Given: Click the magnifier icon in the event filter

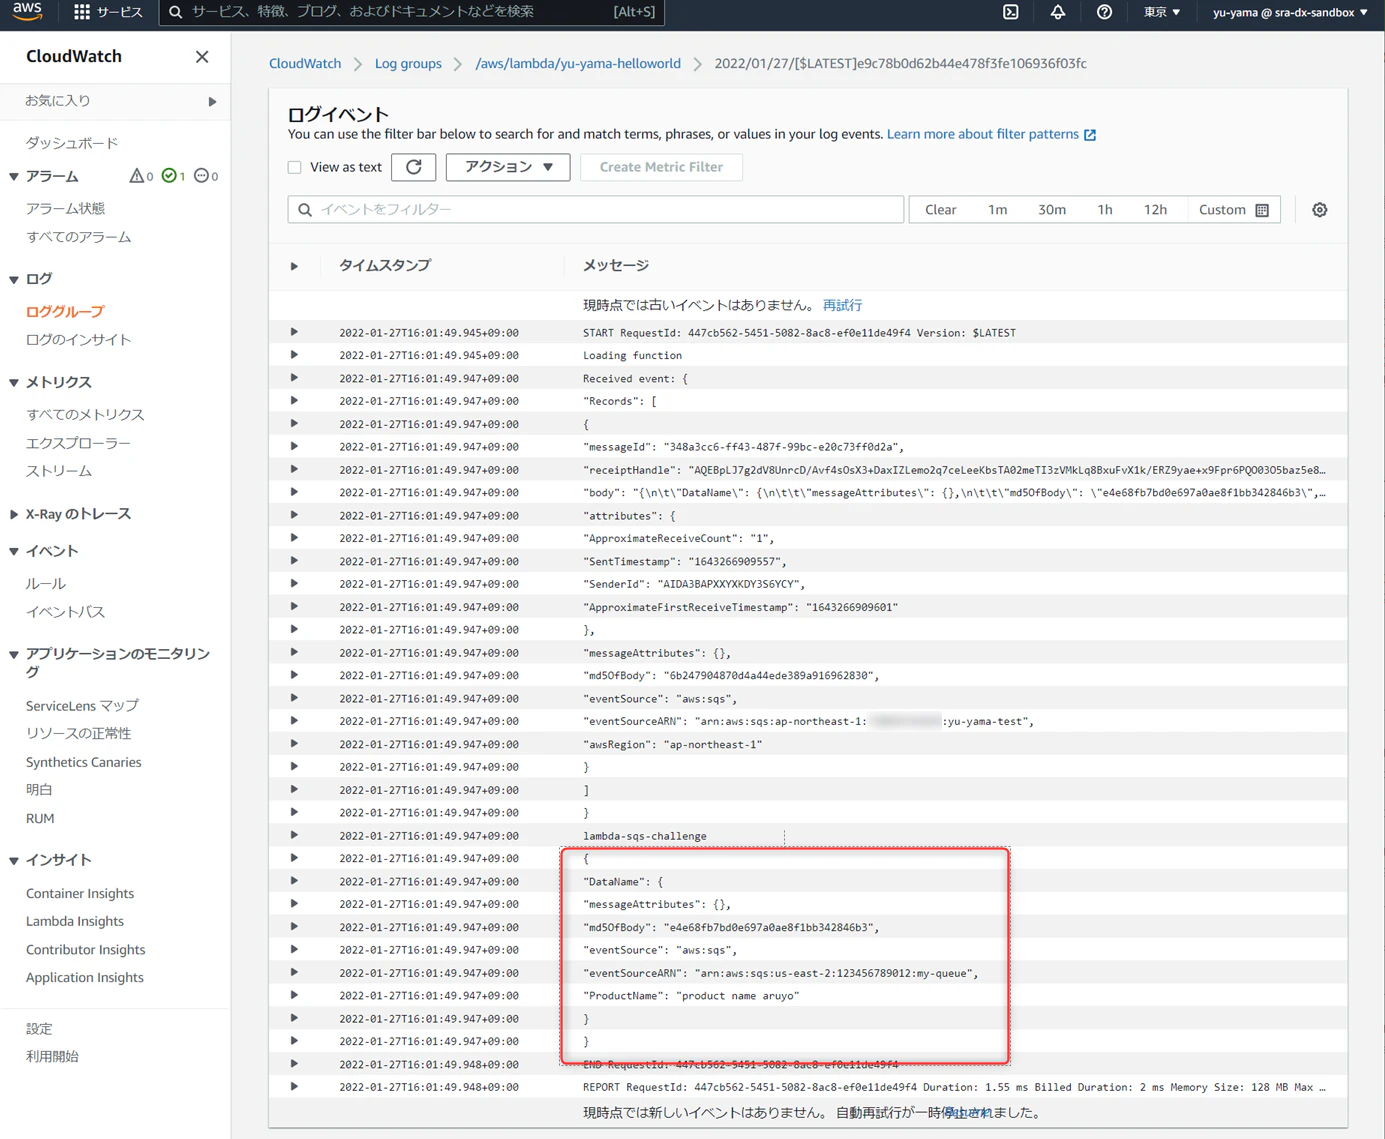Looking at the screenshot, I should [x=305, y=210].
